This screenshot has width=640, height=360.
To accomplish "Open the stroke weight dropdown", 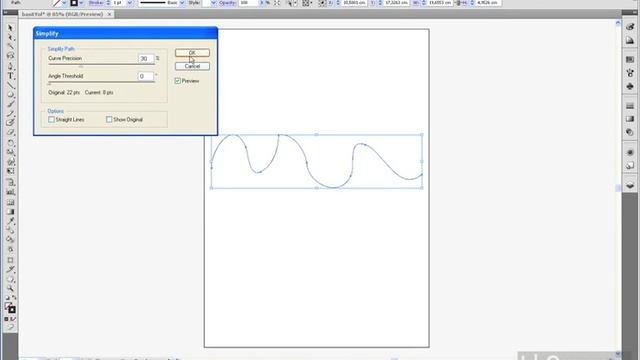I will (130, 3).
